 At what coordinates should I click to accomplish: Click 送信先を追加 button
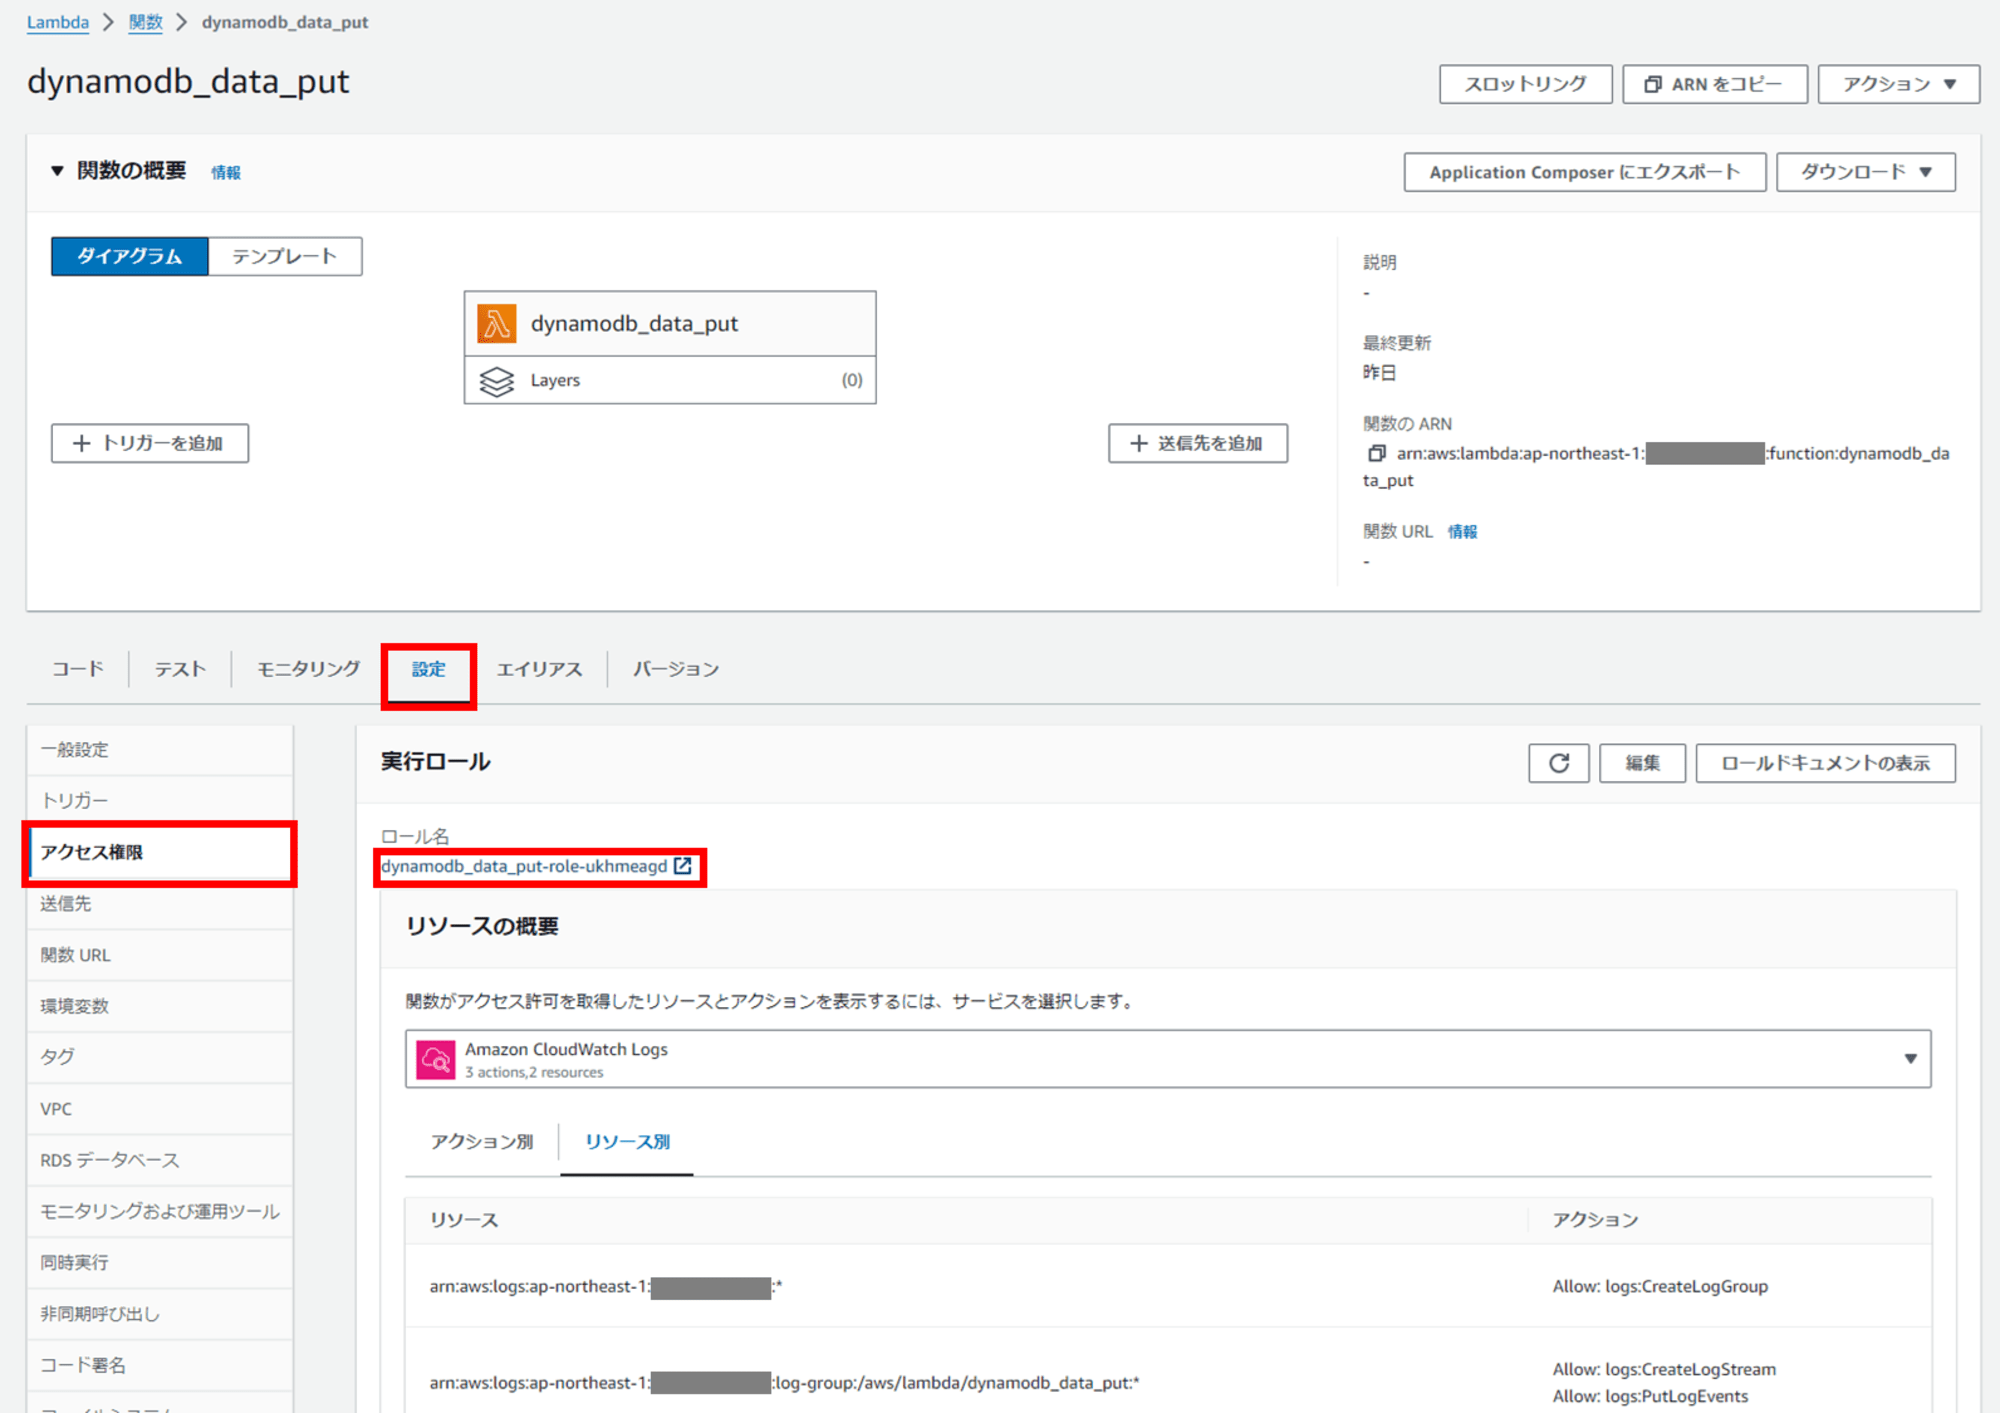tap(1197, 443)
